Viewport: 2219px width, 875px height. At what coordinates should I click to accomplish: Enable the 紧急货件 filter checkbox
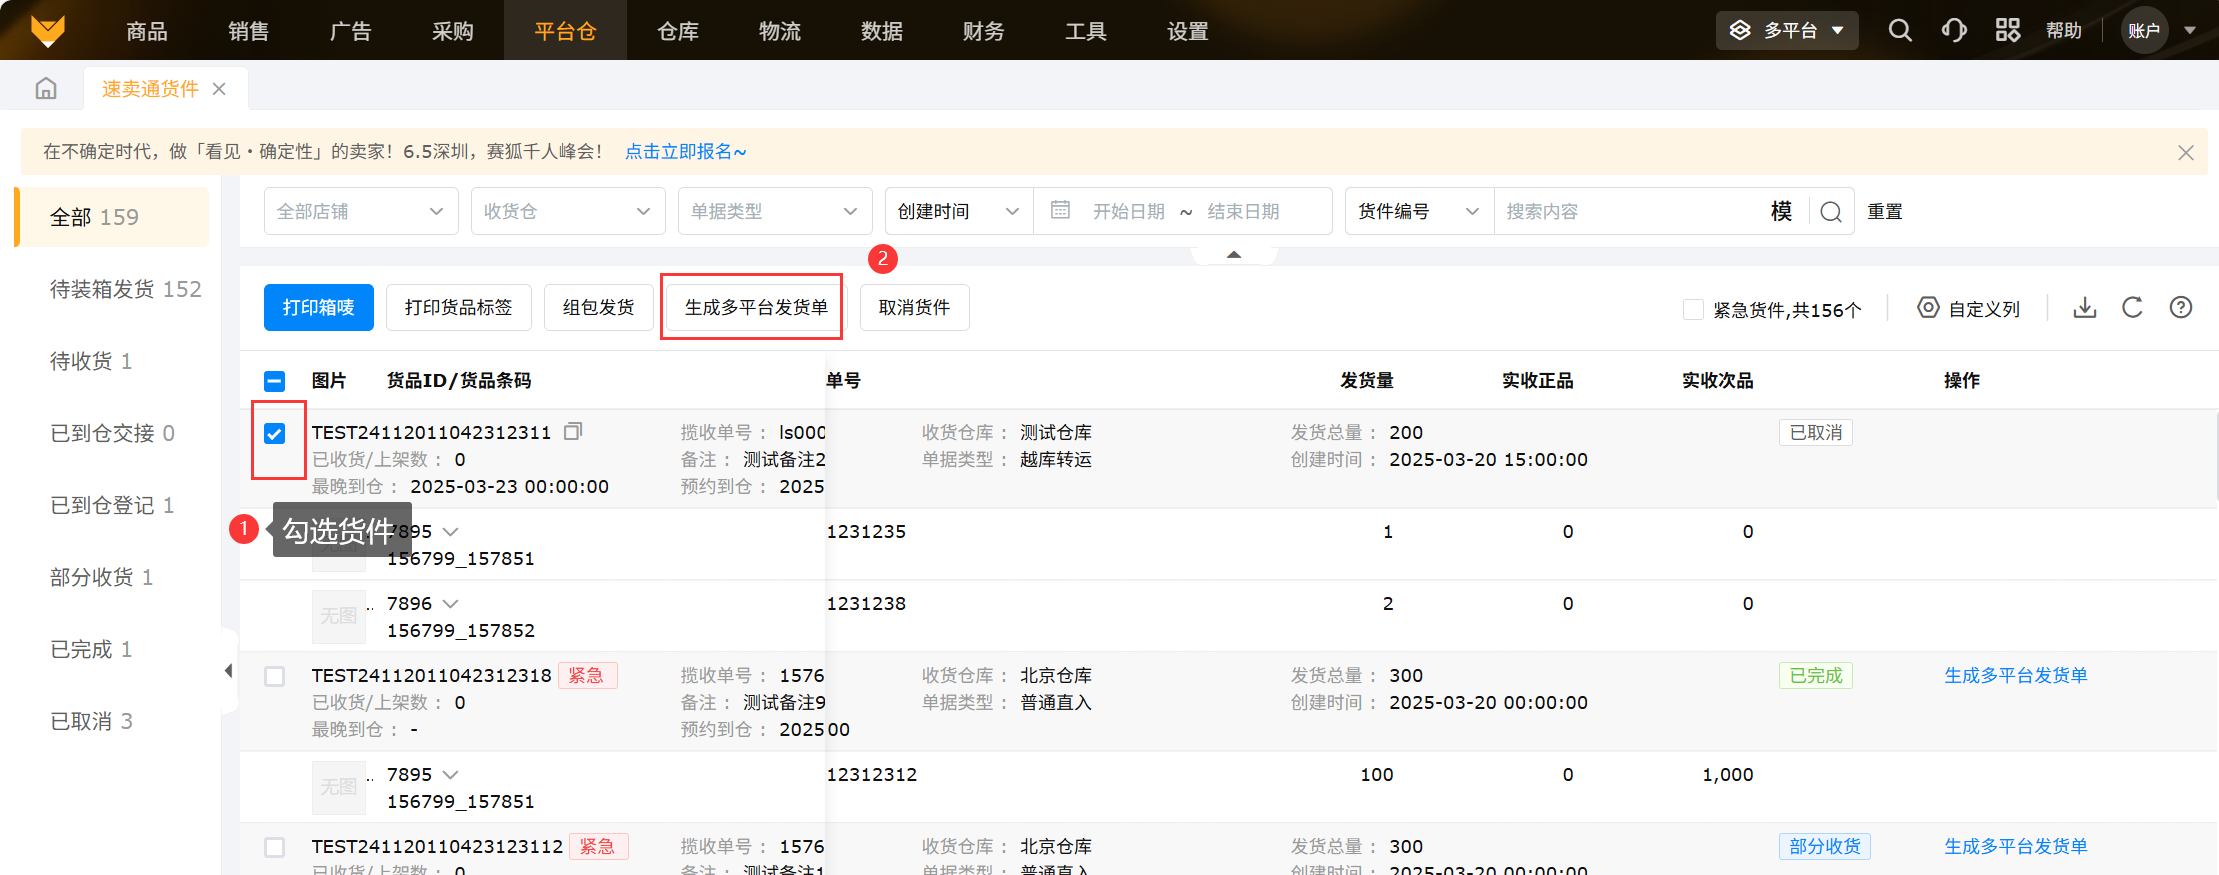(1693, 310)
